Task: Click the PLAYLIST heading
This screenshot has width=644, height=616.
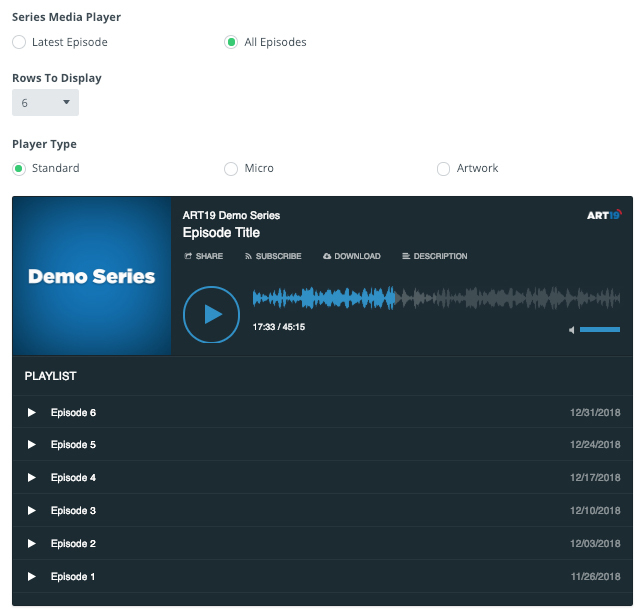Action: (51, 376)
